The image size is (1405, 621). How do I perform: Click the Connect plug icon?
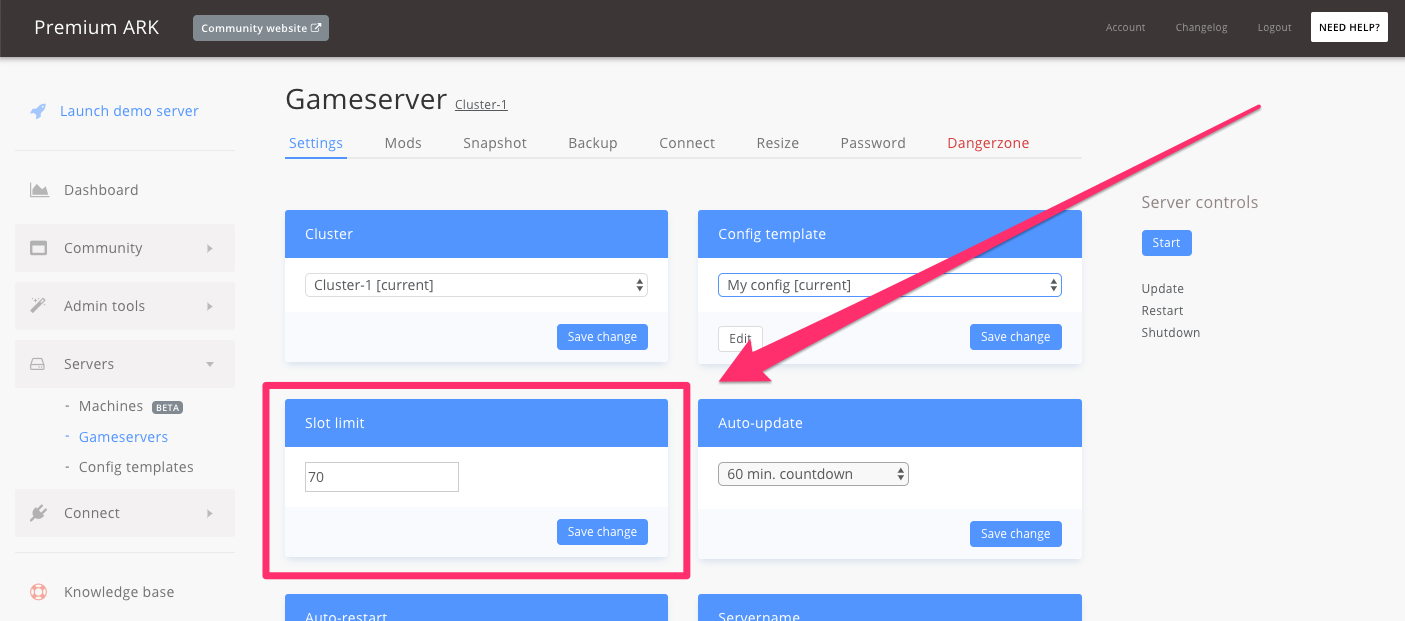[x=39, y=513]
